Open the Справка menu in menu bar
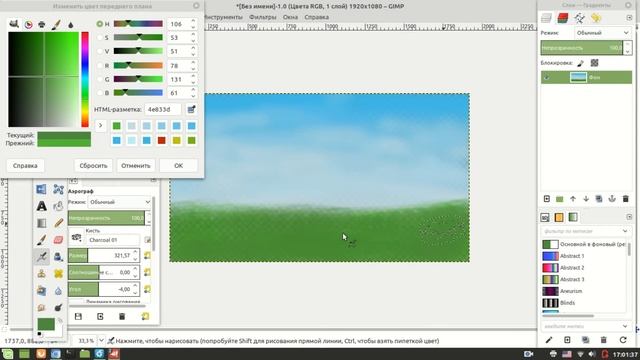640x360 pixels. coord(316,17)
